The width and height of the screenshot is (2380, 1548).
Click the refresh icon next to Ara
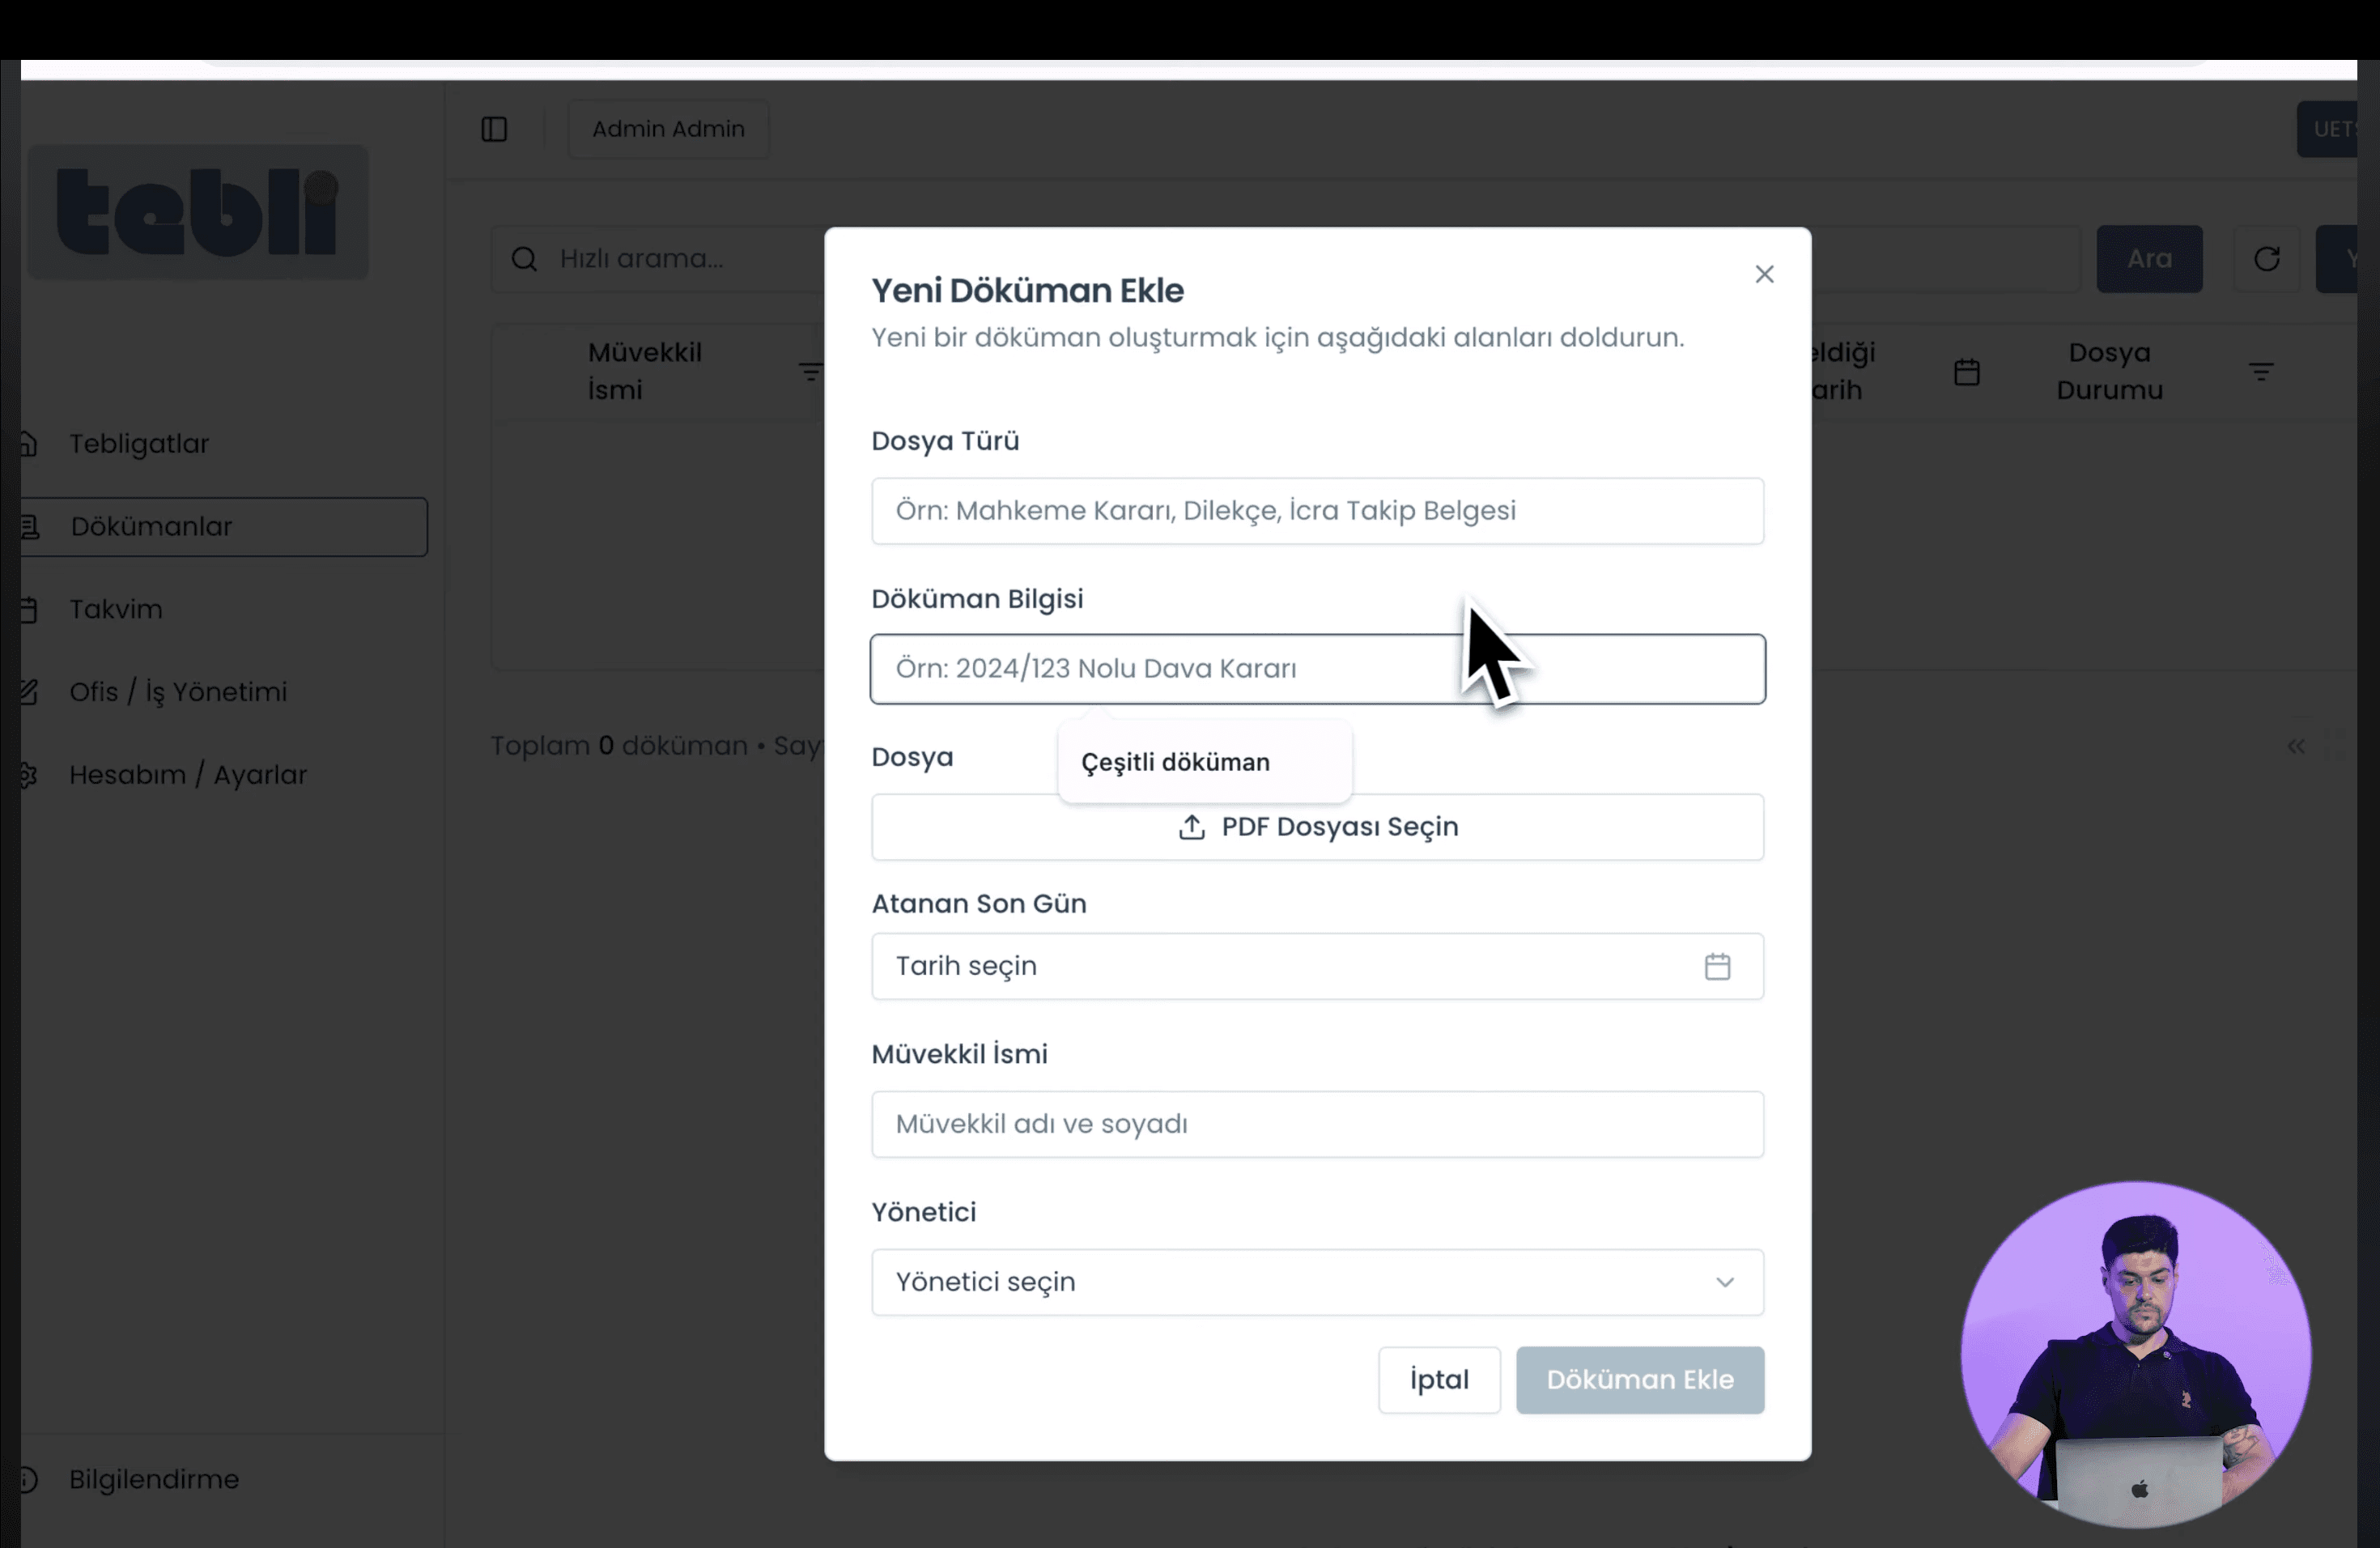2266,259
